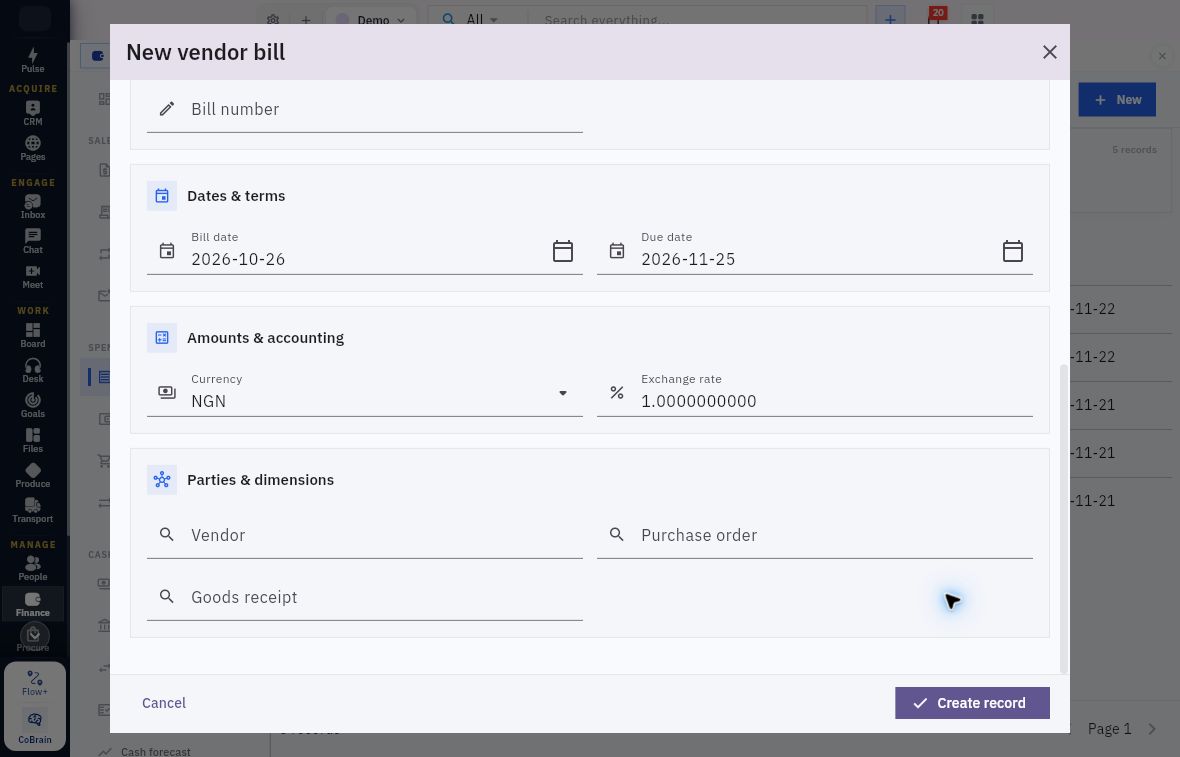Image resolution: width=1180 pixels, height=757 pixels.
Task: Open the CoBrain assistant
Action: coord(35,728)
